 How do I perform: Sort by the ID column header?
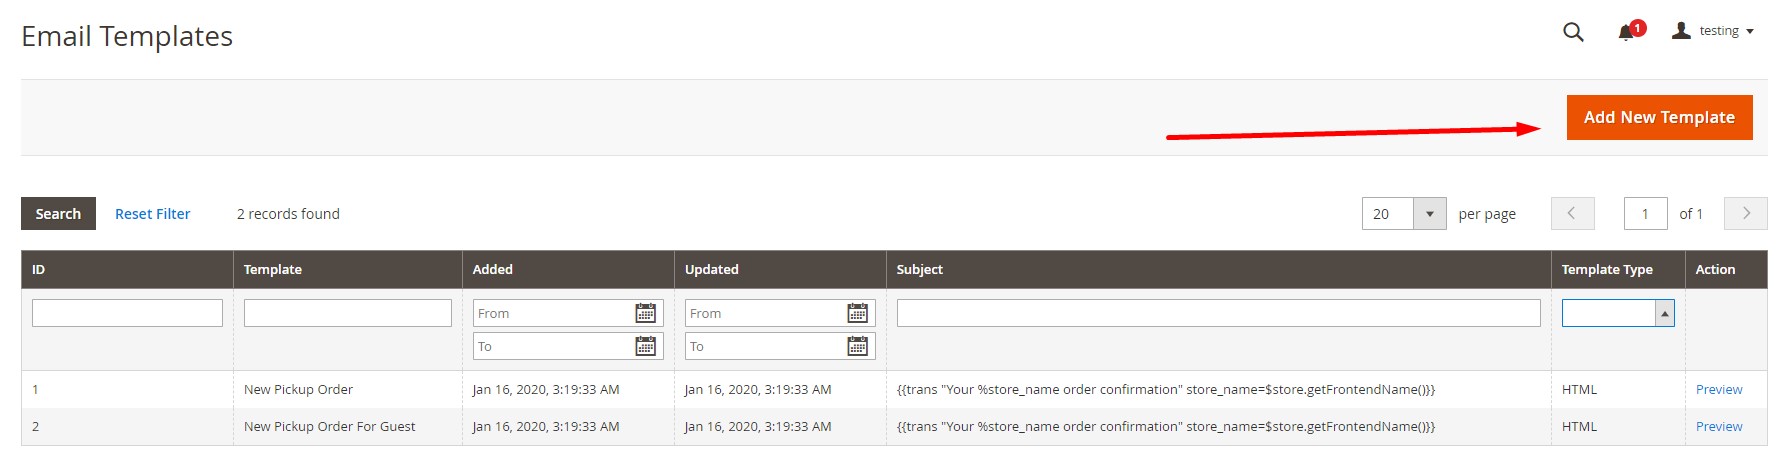tap(39, 269)
